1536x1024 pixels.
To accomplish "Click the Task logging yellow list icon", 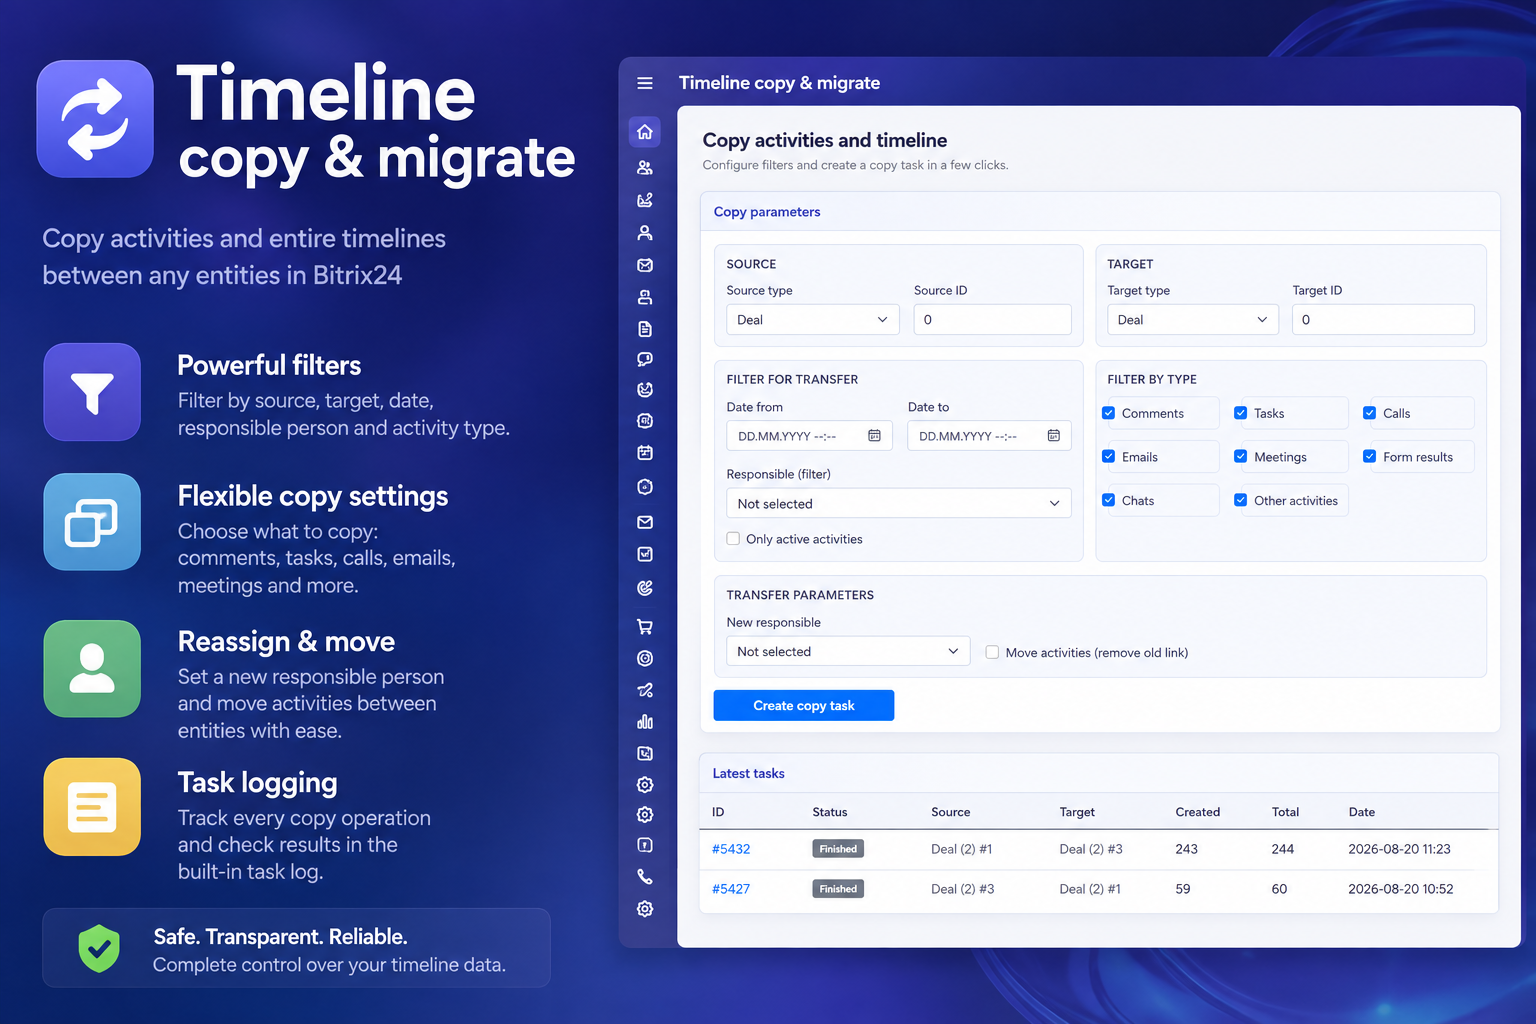I will pos(92,807).
